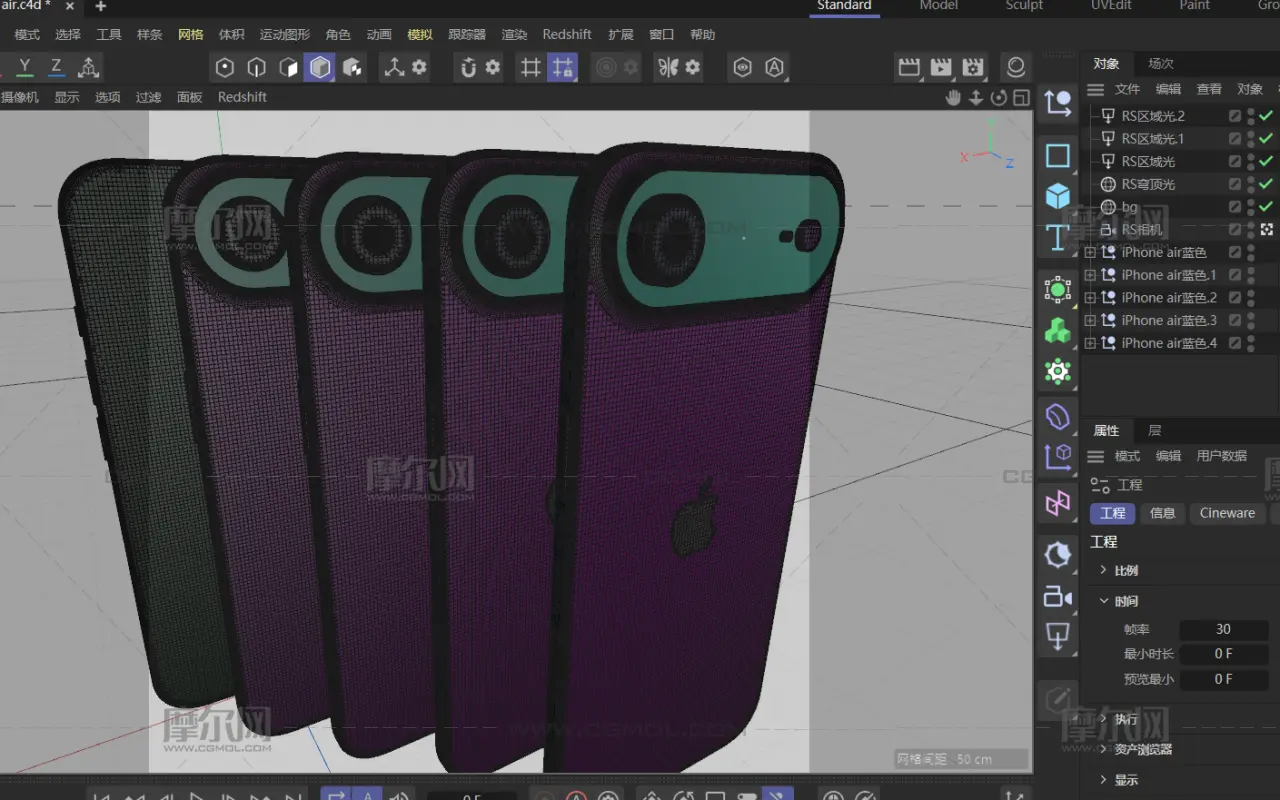Viewport: 1280px width, 800px height.
Task: Click the 帧率 value field
Action: tap(1223, 629)
